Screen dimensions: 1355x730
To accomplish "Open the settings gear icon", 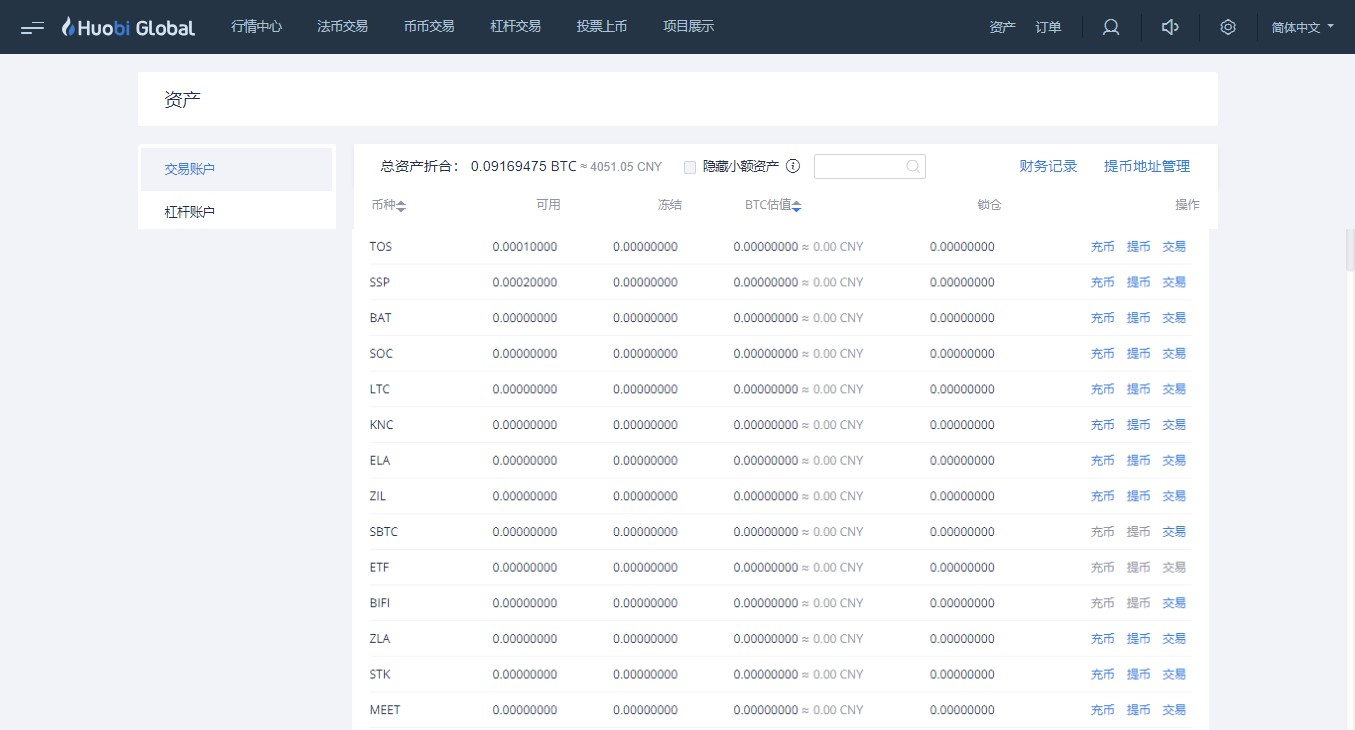I will click(1228, 27).
